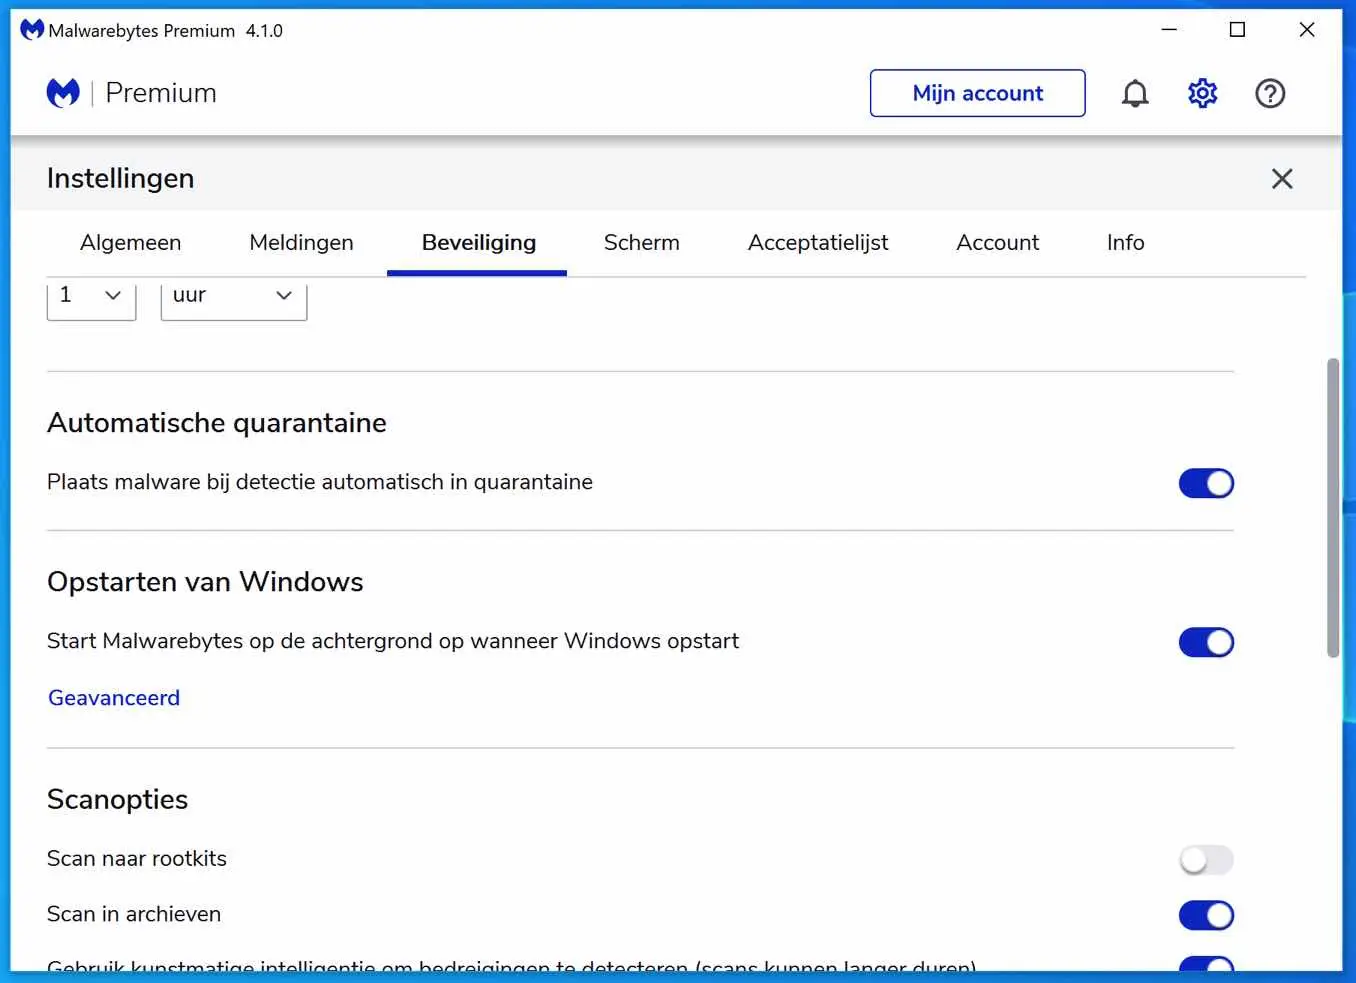Click 'Start Malwarebytes op de achtergrond' label
Image resolution: width=1356 pixels, height=983 pixels.
pos(393,641)
